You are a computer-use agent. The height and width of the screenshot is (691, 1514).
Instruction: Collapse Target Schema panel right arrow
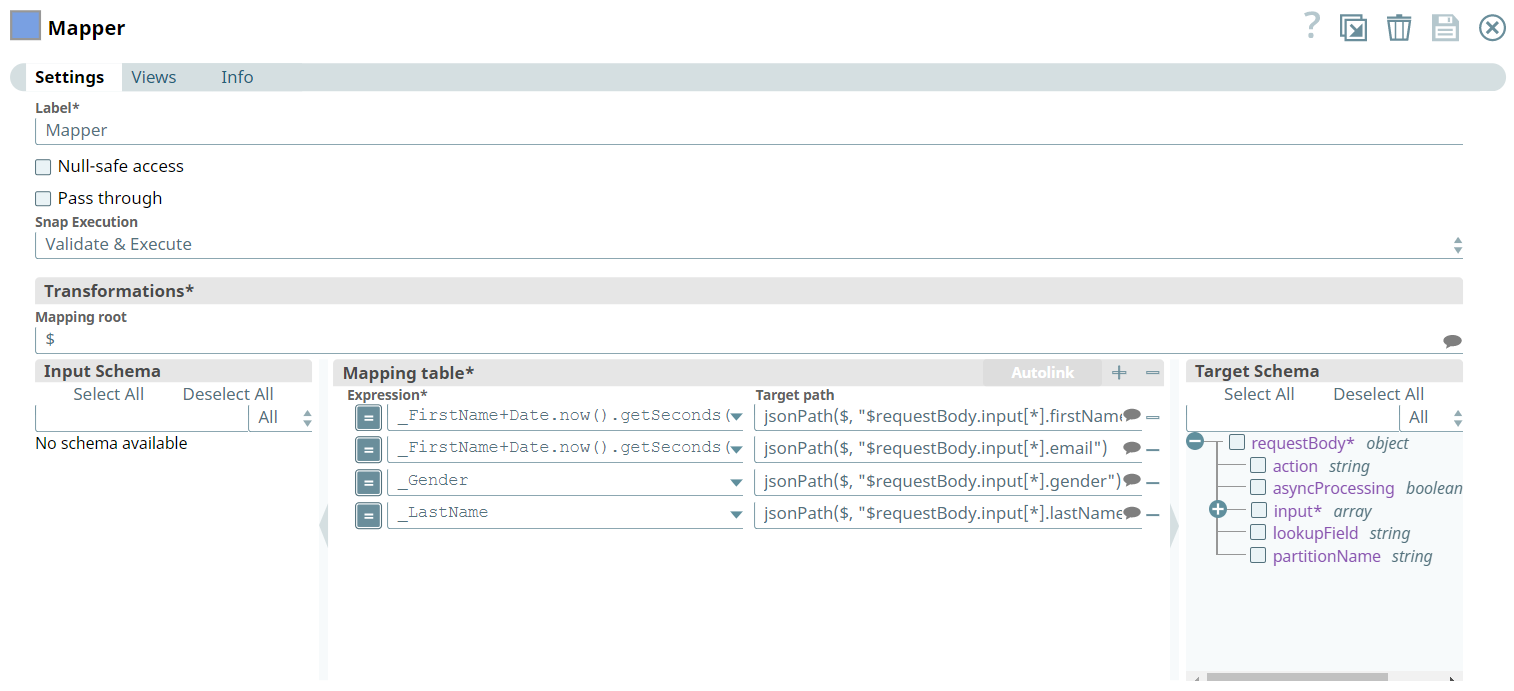[x=1174, y=526]
